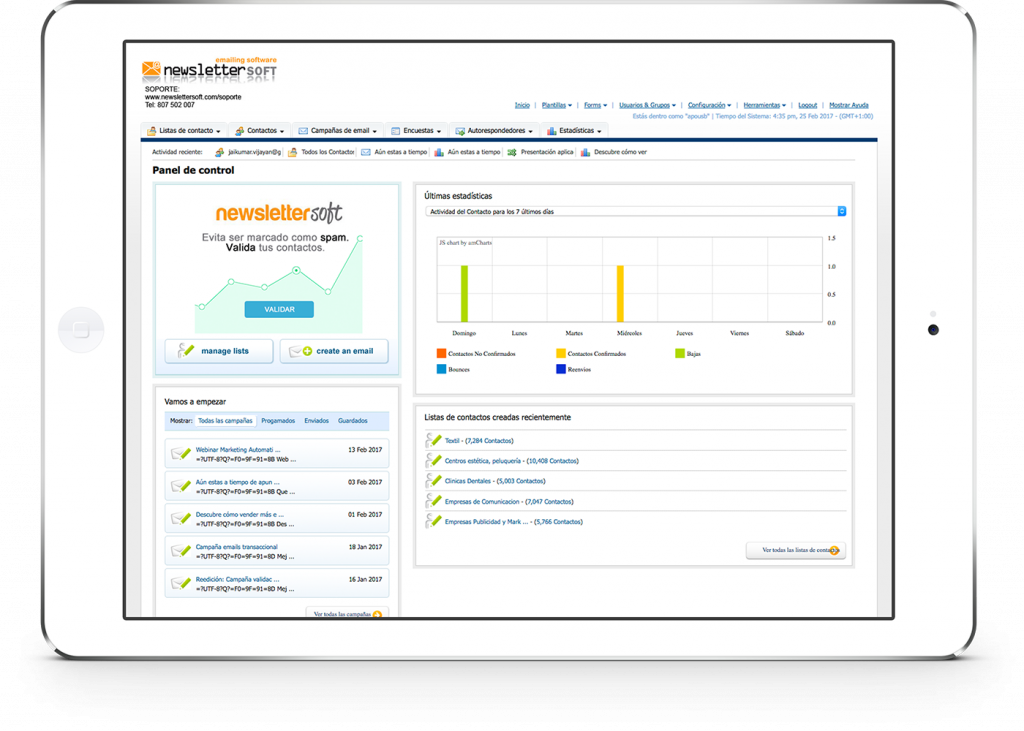
Task: Click the Mostrar Ayuda link
Action: tap(849, 105)
